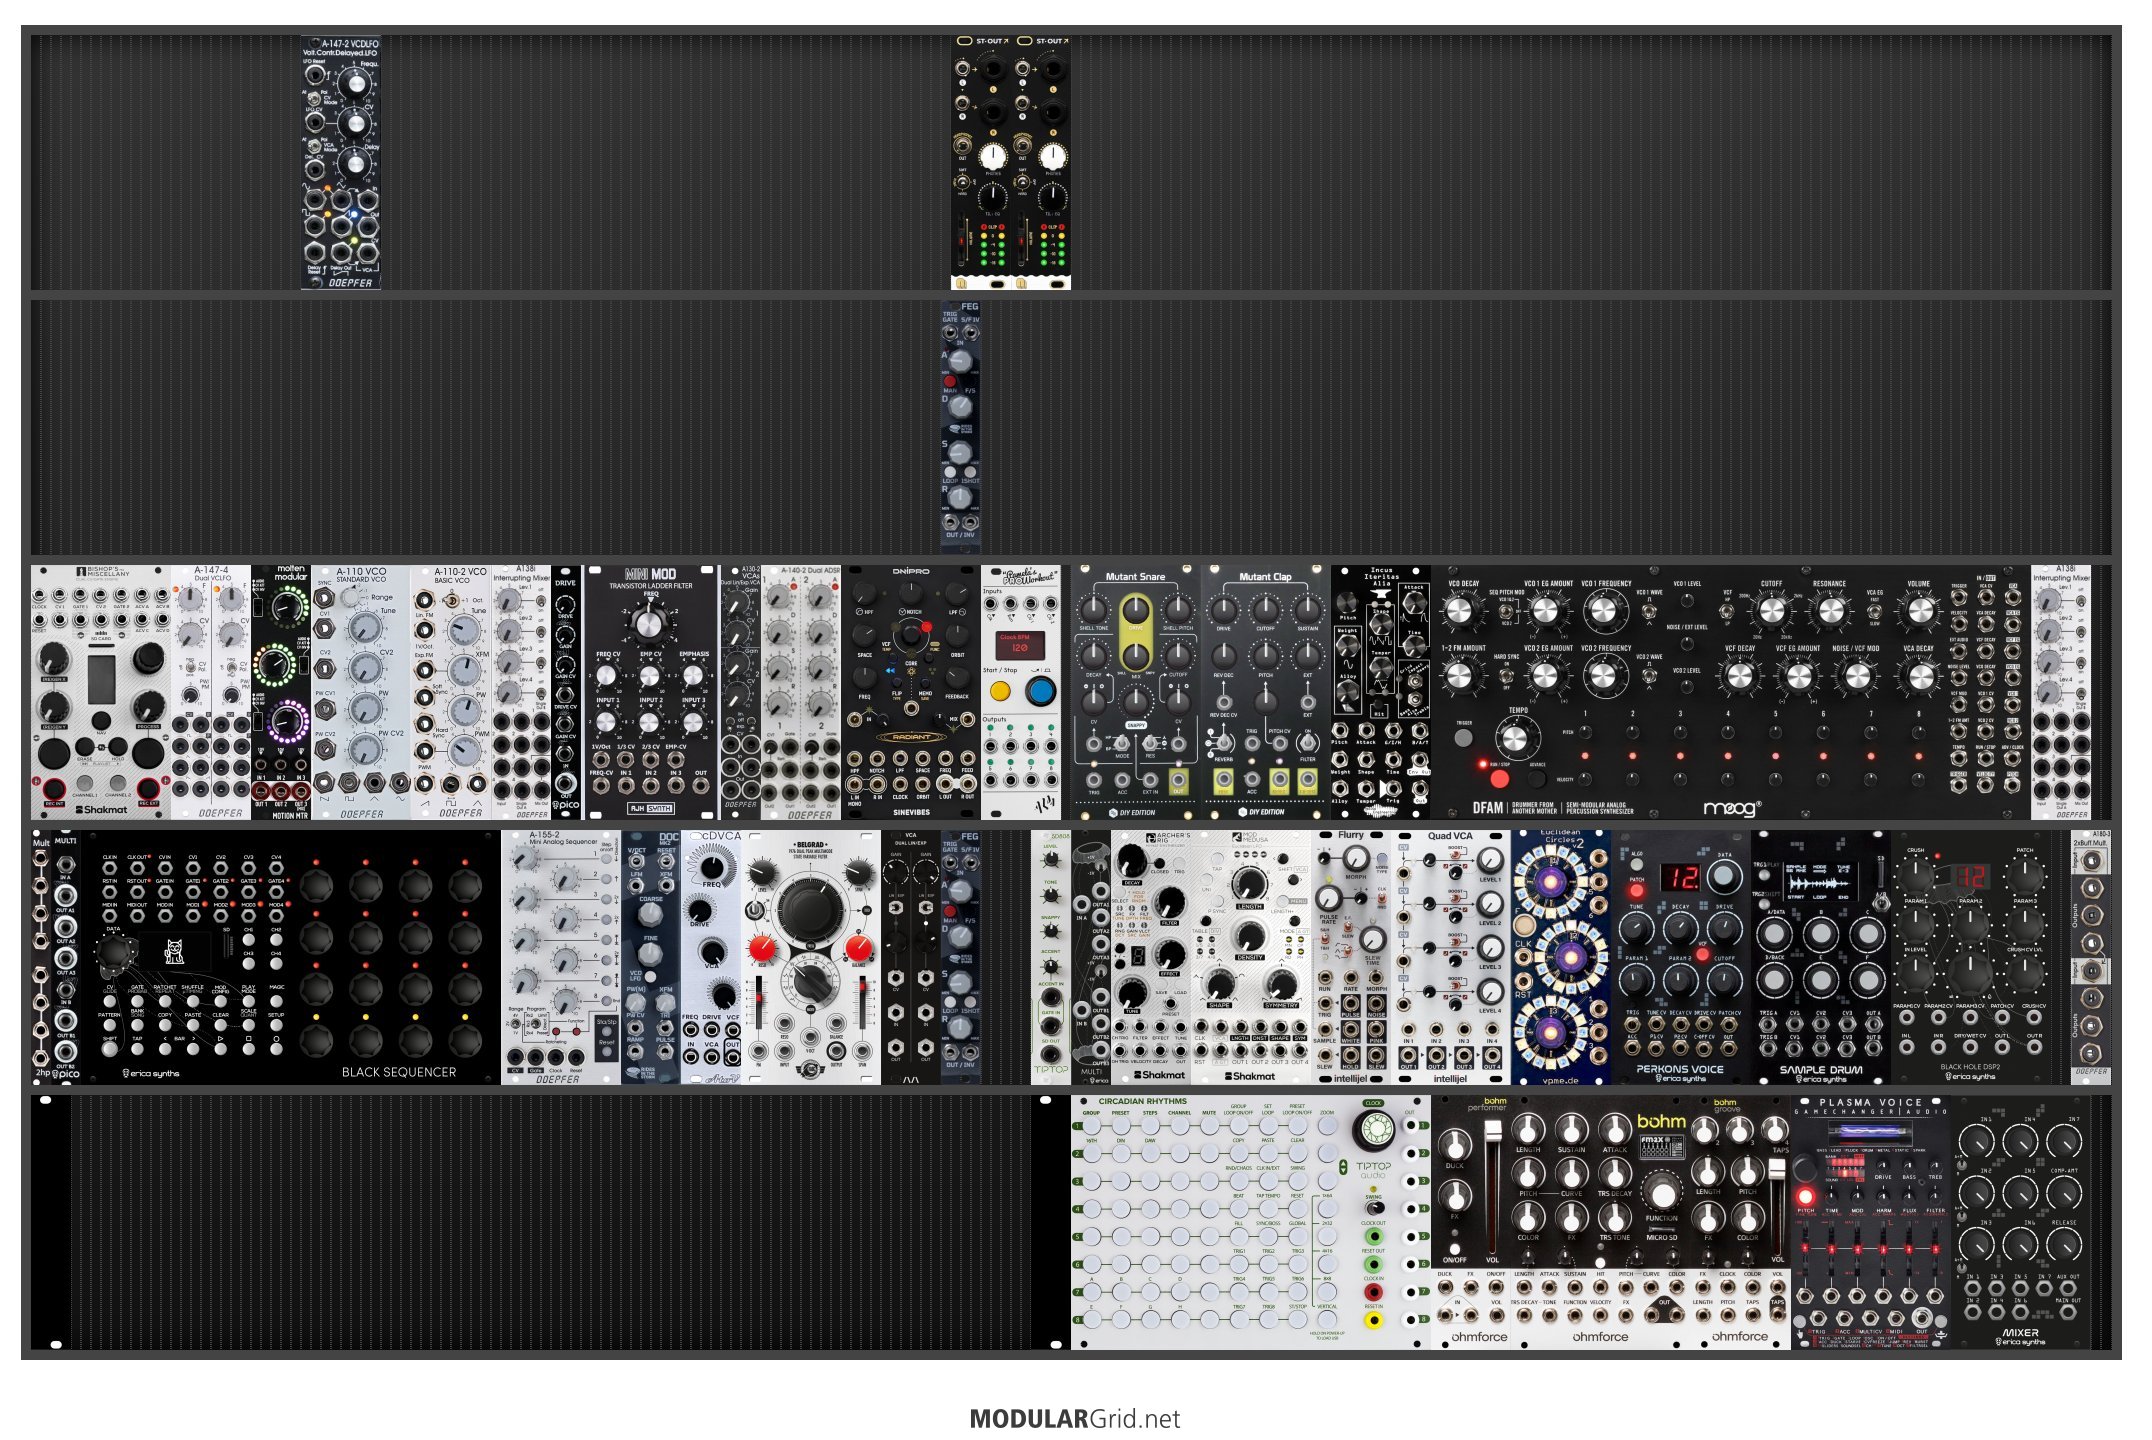Select the lone FEG module in the second rack row
2152x1440 pixels.
point(961,426)
